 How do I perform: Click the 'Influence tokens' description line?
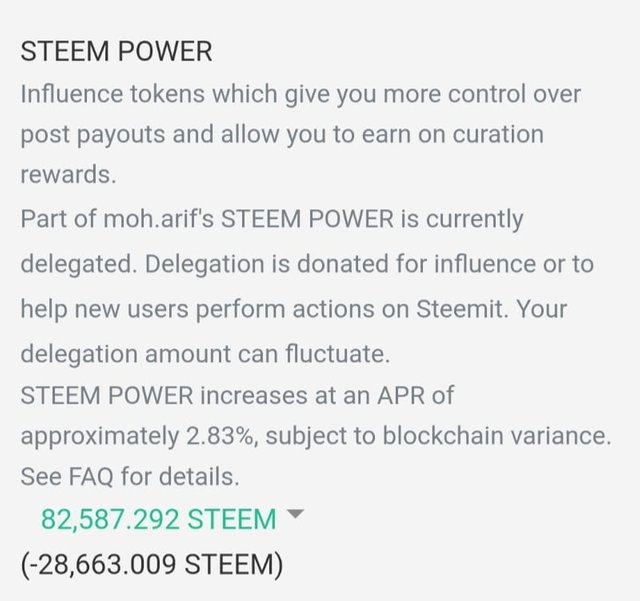point(300,95)
